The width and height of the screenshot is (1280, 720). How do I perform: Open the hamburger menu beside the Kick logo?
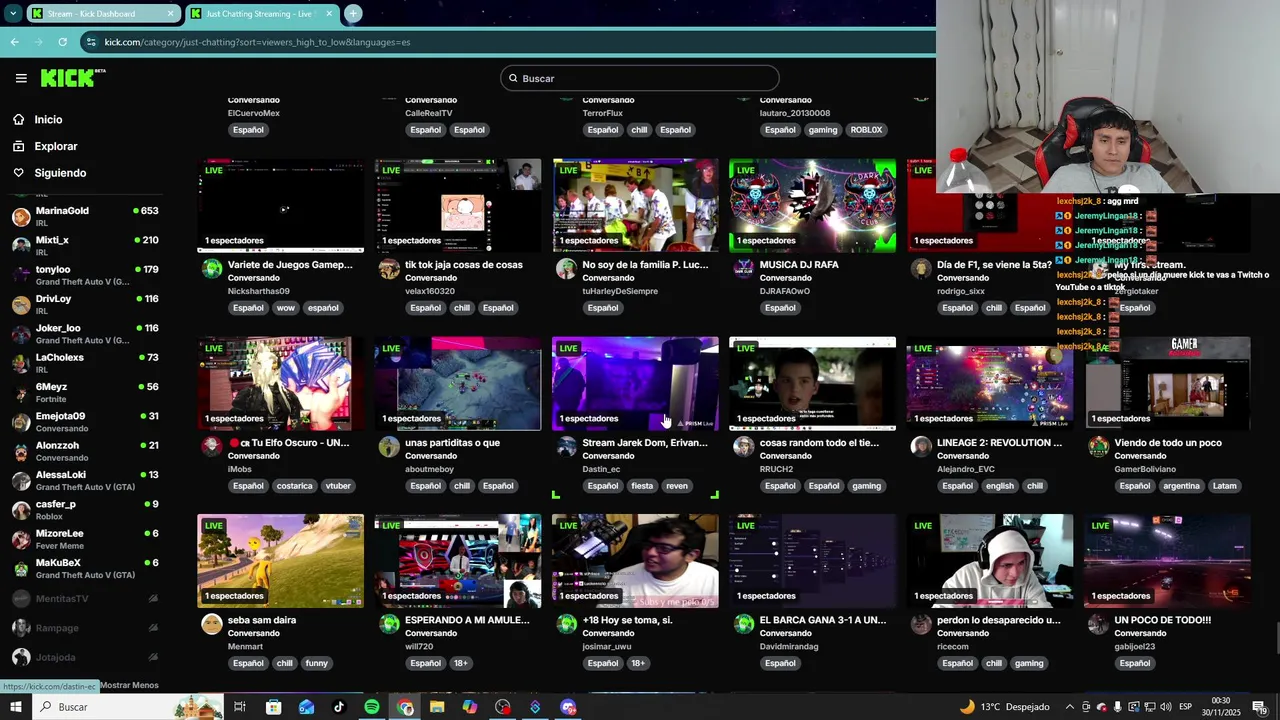coord(21,78)
